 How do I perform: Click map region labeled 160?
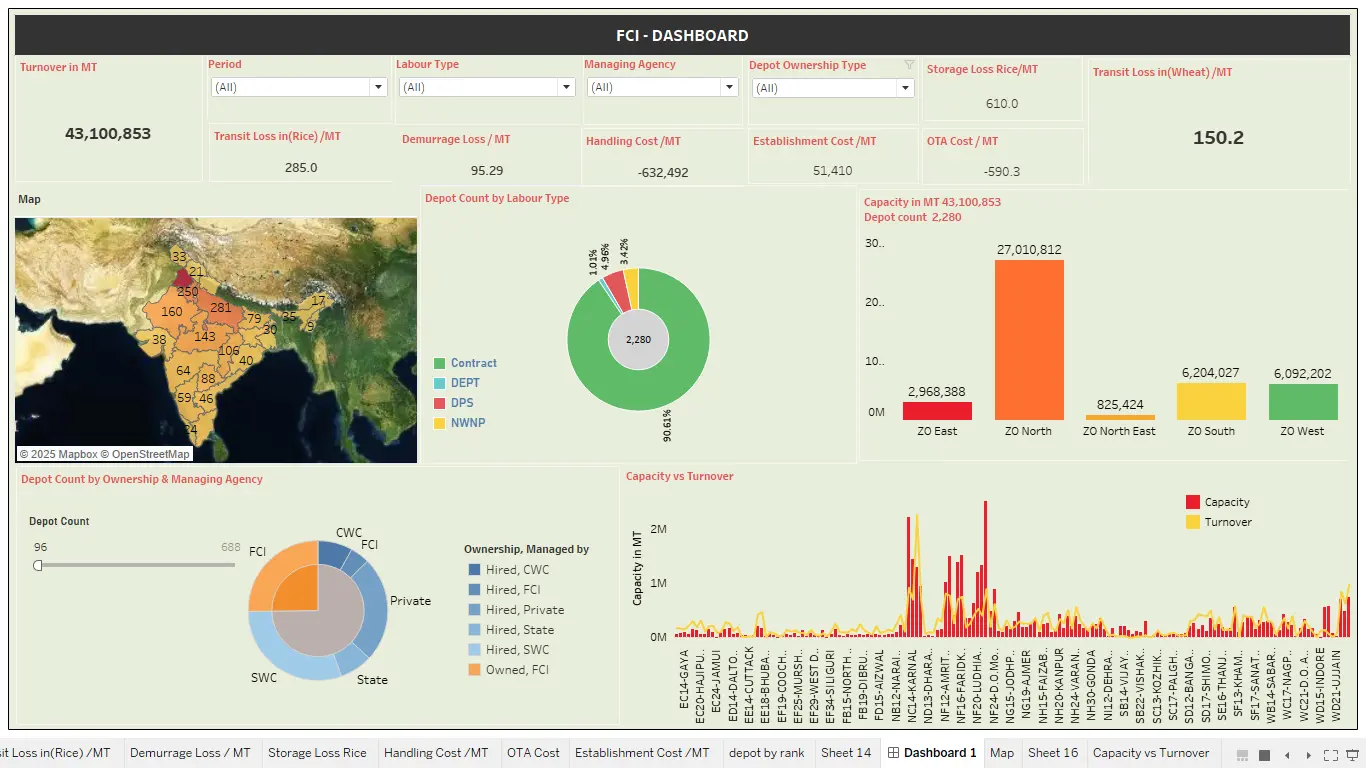(x=171, y=312)
